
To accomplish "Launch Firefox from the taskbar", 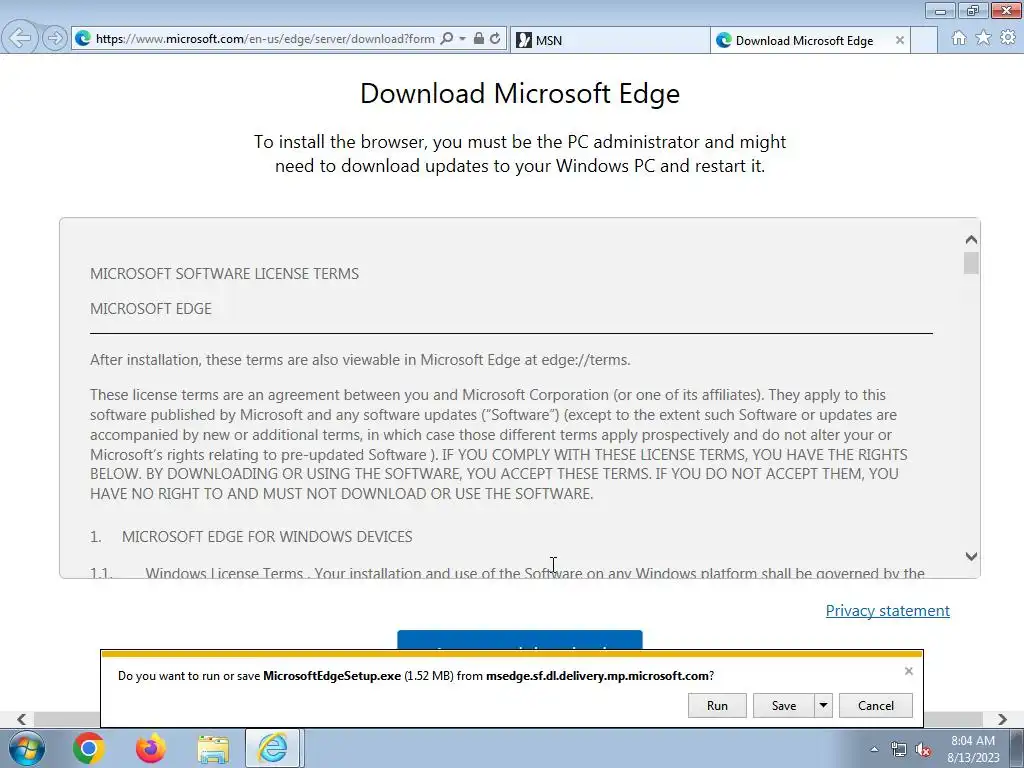I will coord(151,748).
